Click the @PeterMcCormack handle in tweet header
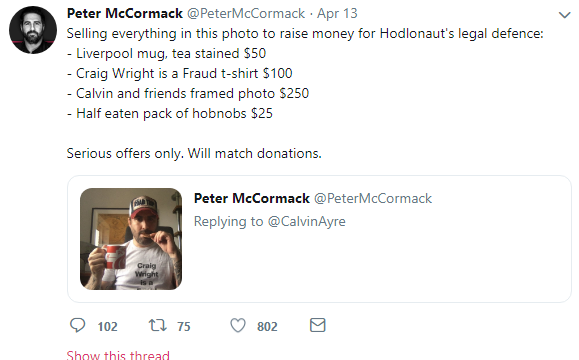Viewport: 579px width, 360px height. pos(246,14)
